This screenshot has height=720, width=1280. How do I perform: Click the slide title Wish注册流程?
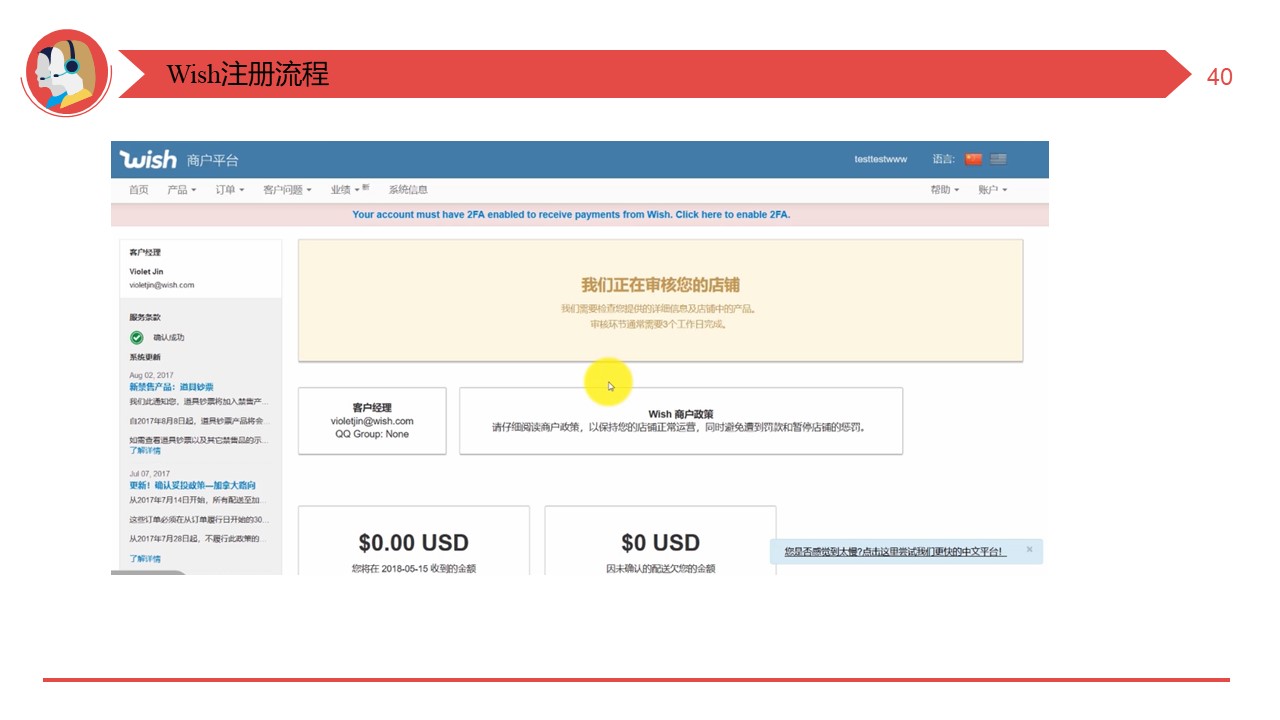pyautogui.click(x=247, y=74)
